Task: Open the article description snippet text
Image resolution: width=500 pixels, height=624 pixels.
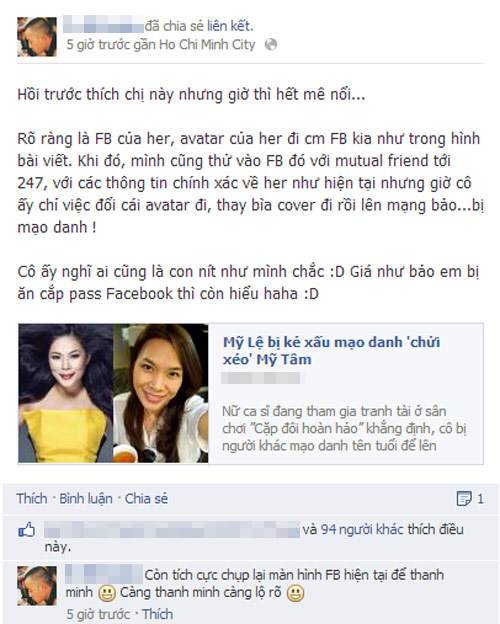Action: [344, 428]
